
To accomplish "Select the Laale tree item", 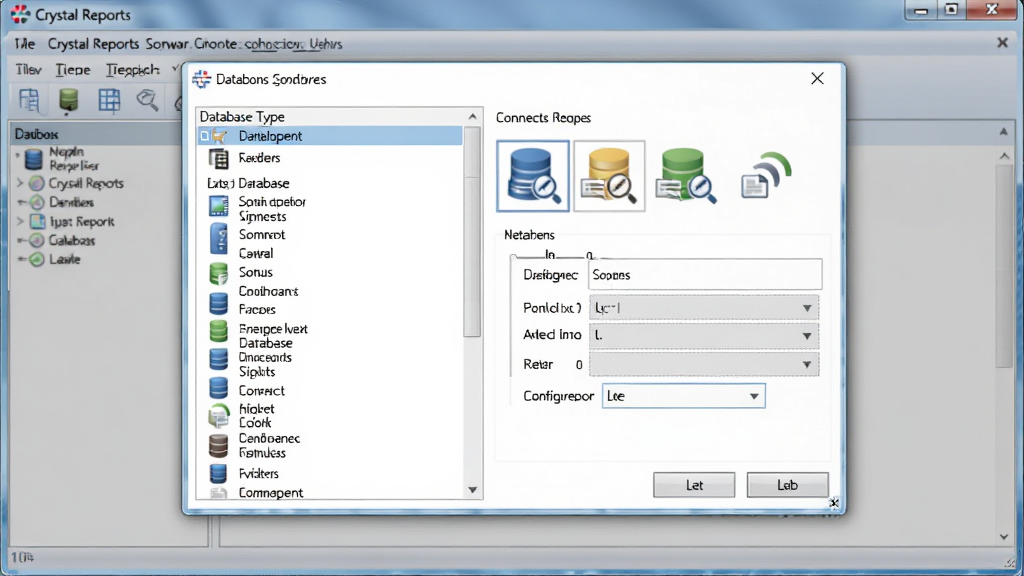I will (x=65, y=259).
